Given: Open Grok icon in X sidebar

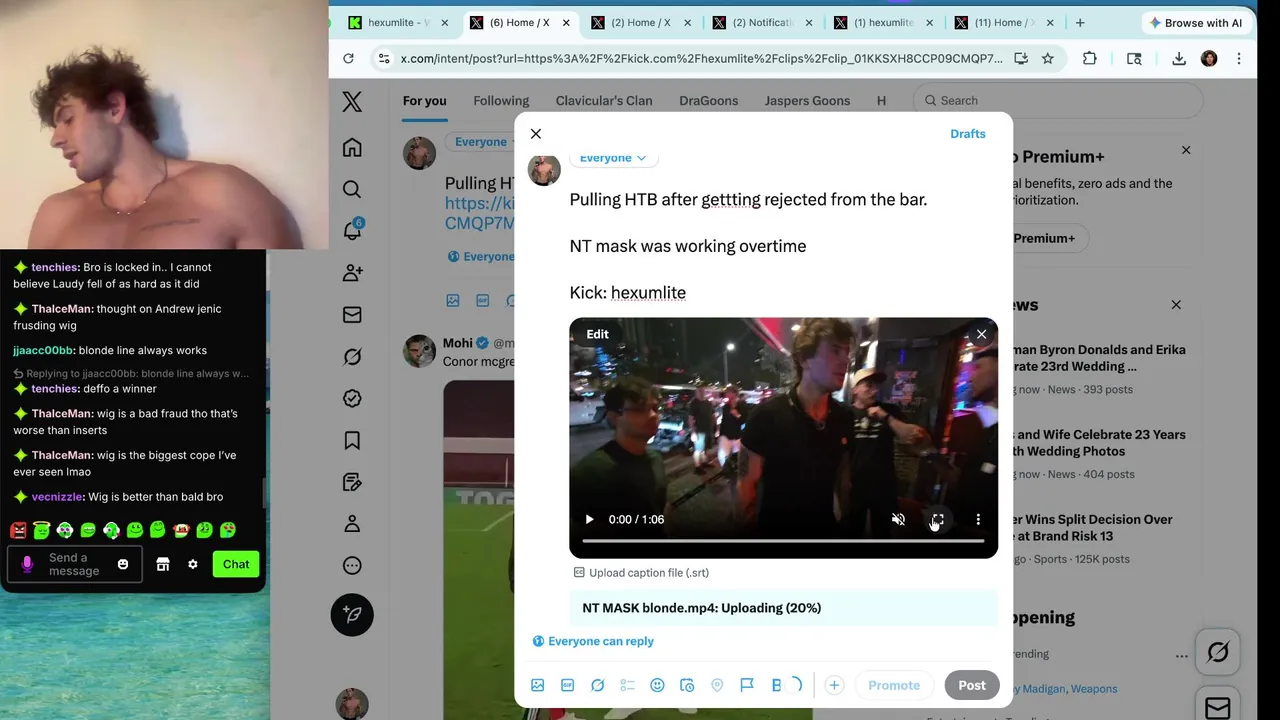Looking at the screenshot, I should pyautogui.click(x=352, y=357).
